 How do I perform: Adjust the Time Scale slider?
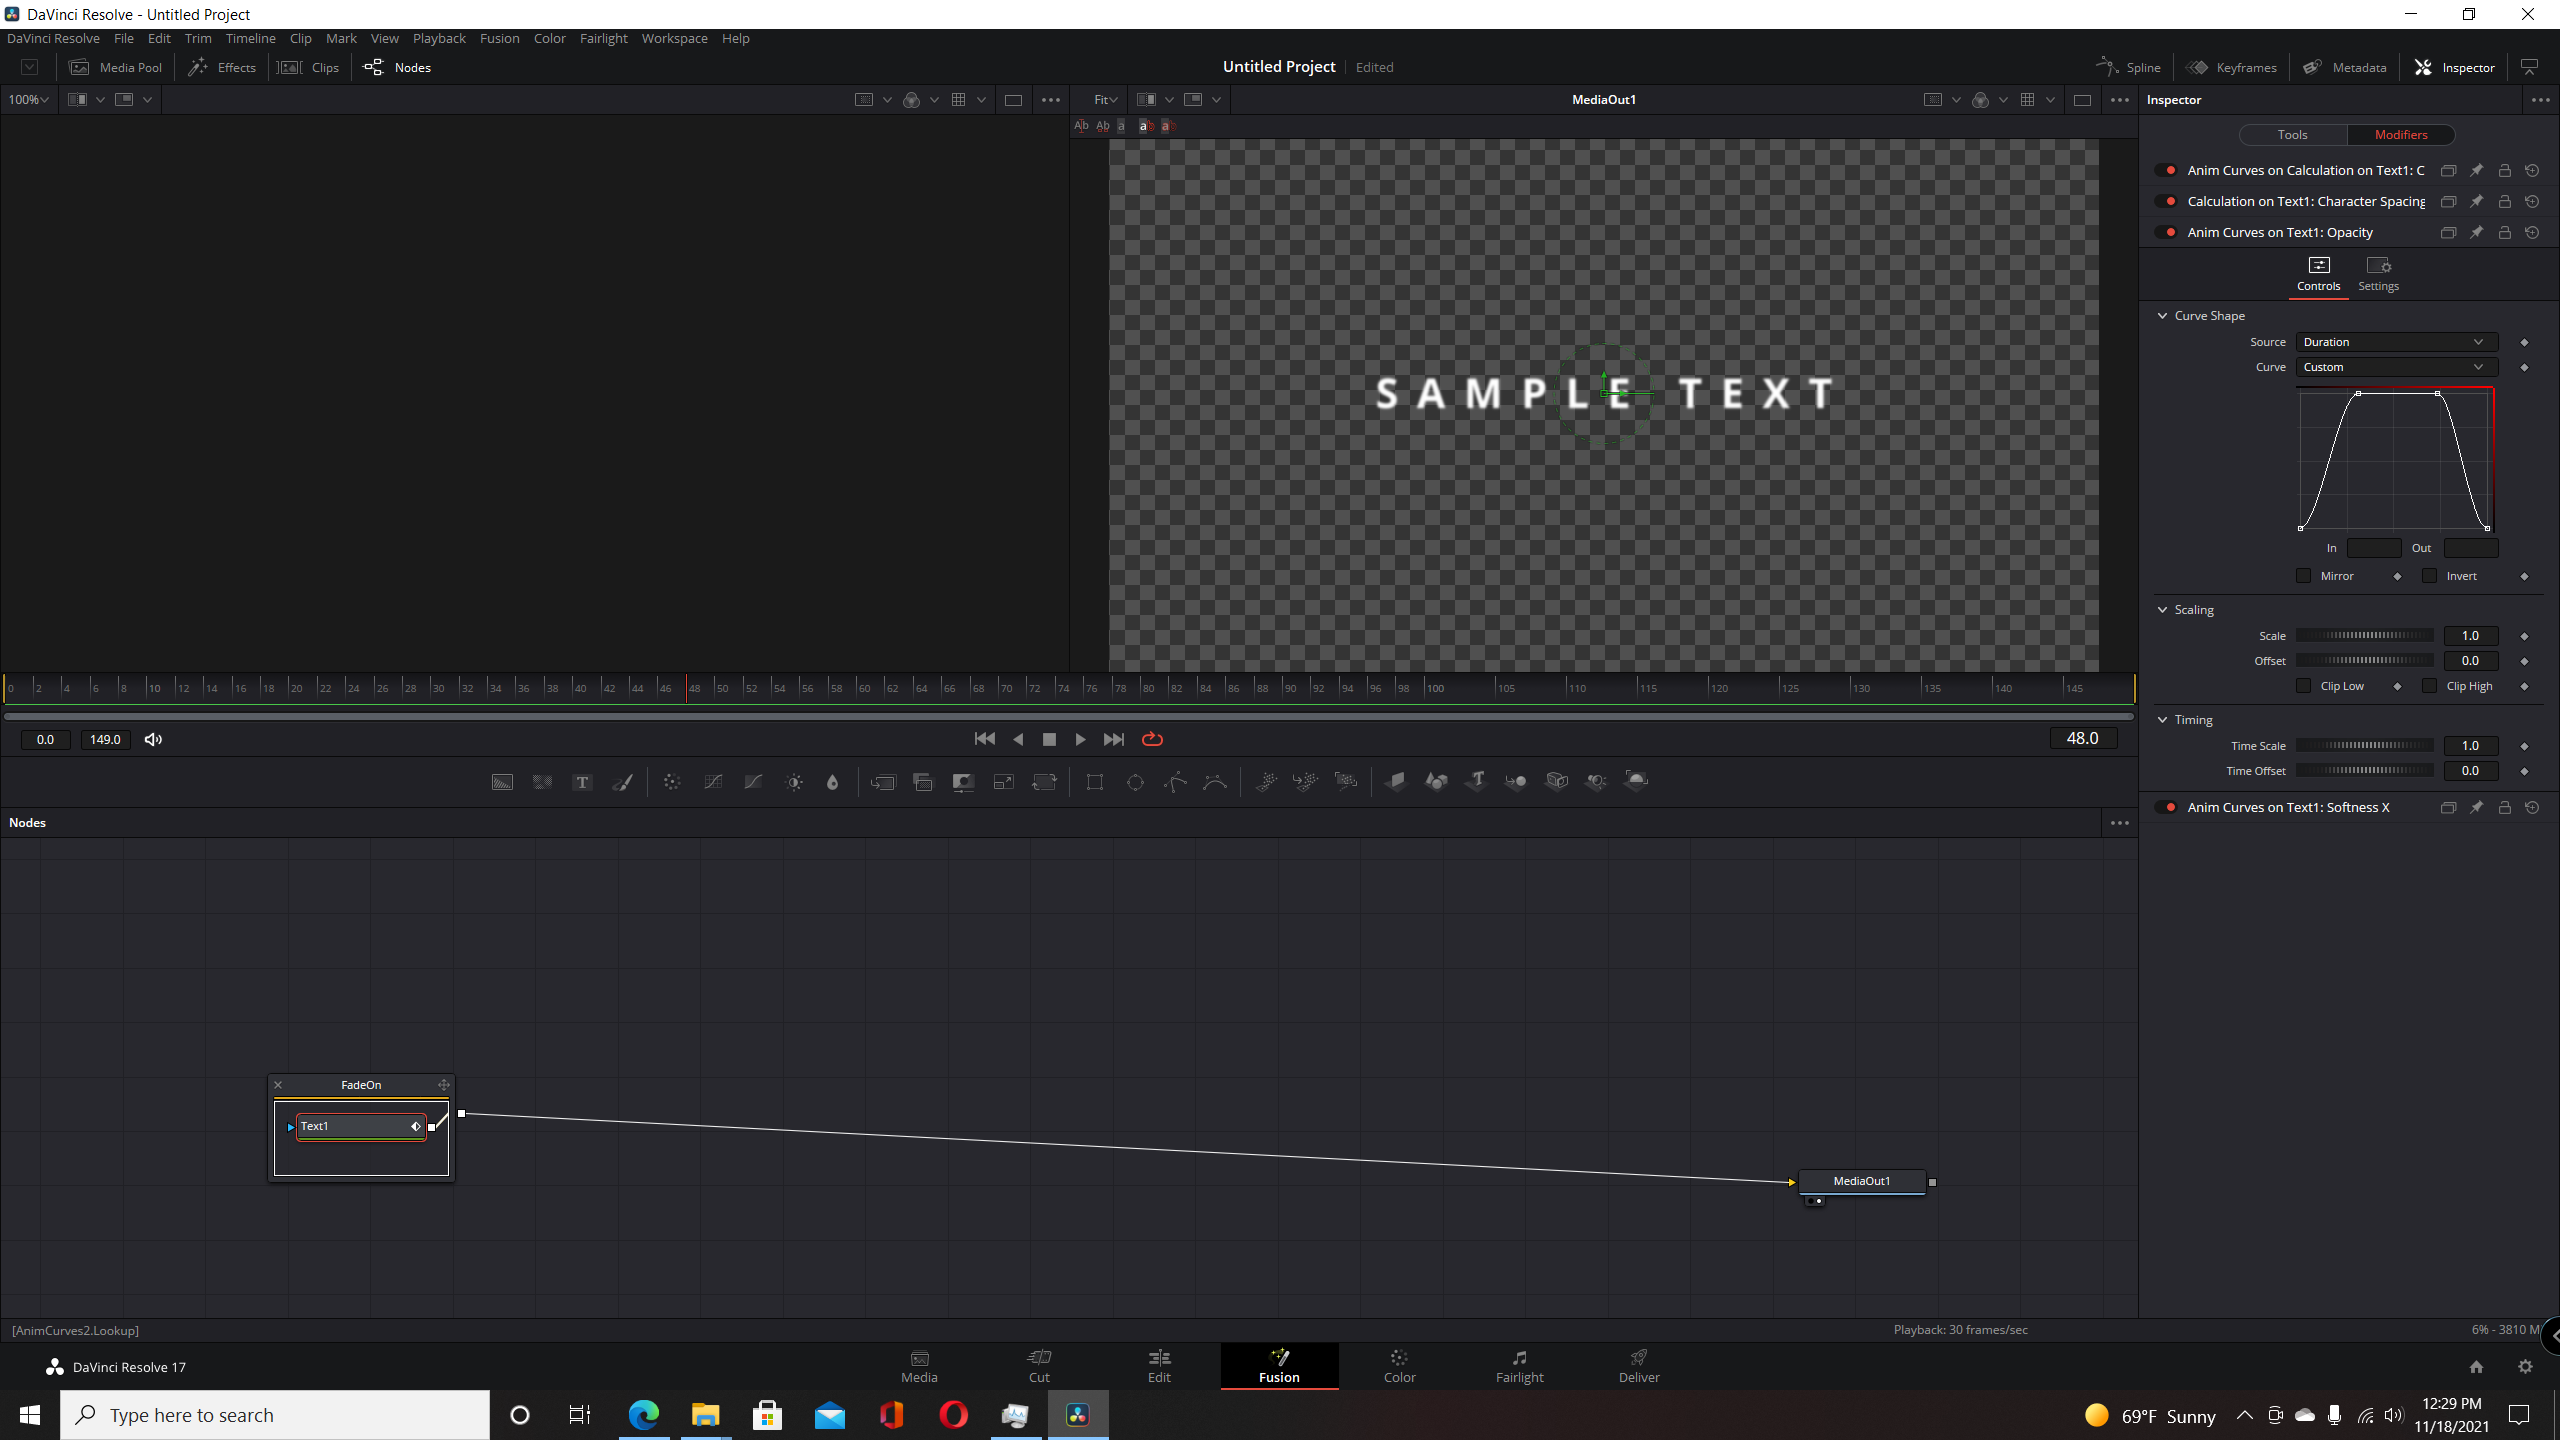click(x=2364, y=746)
